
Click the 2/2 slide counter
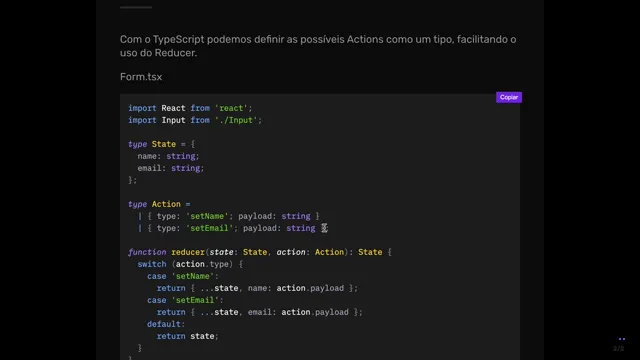coord(618,348)
